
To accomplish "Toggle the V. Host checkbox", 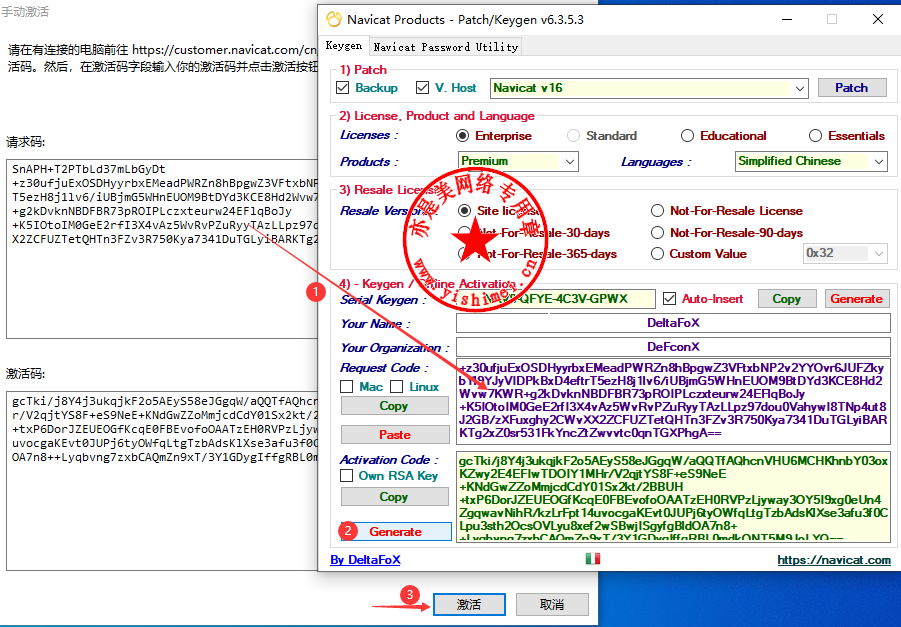I will [x=422, y=87].
